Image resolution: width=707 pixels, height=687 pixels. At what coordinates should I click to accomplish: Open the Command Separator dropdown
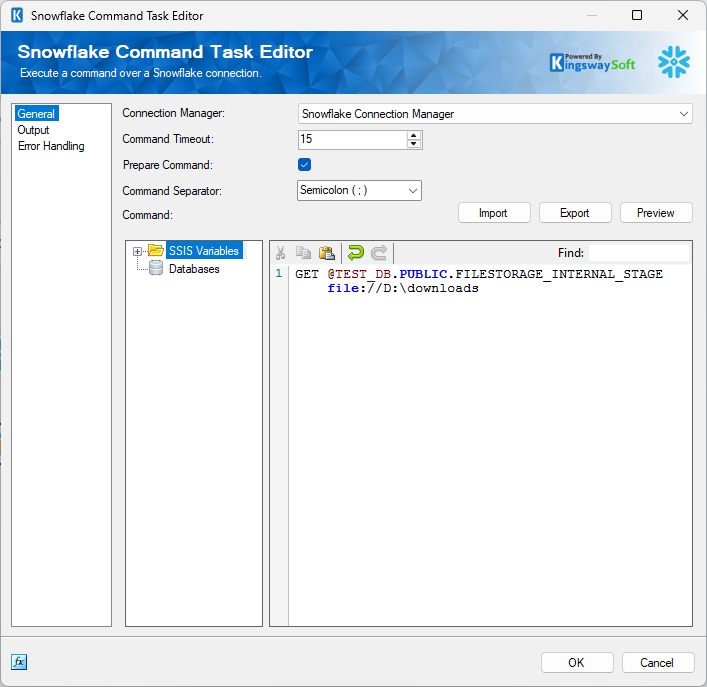359,190
